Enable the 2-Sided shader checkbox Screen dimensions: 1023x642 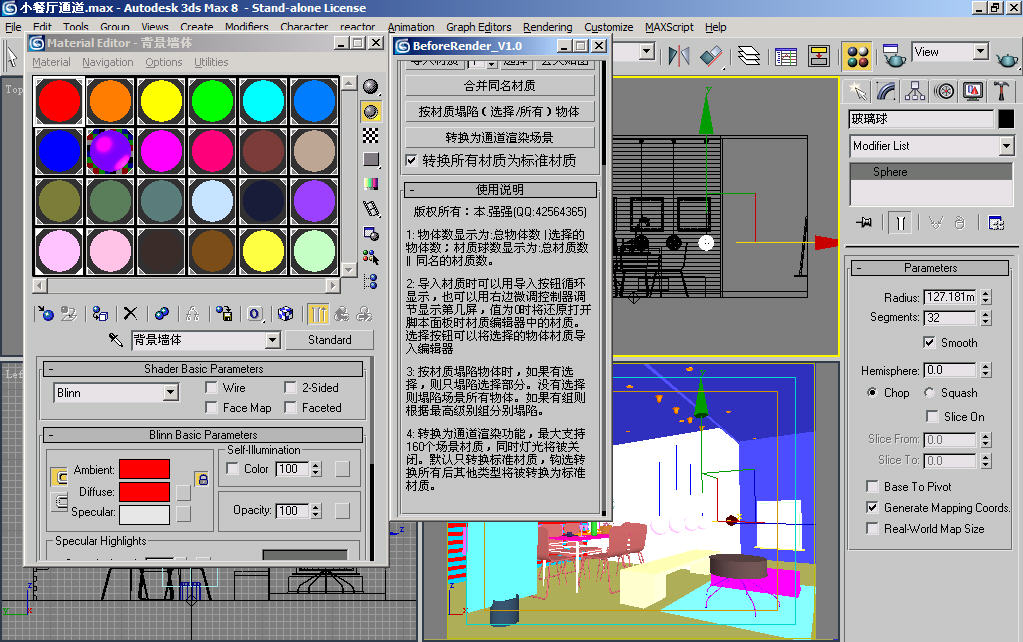pyautogui.click(x=291, y=388)
